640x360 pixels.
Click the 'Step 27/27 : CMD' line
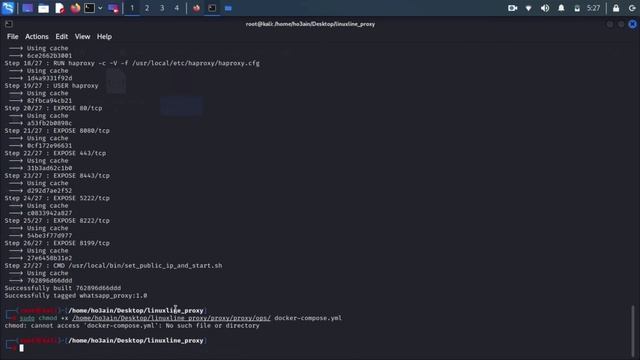(113, 266)
